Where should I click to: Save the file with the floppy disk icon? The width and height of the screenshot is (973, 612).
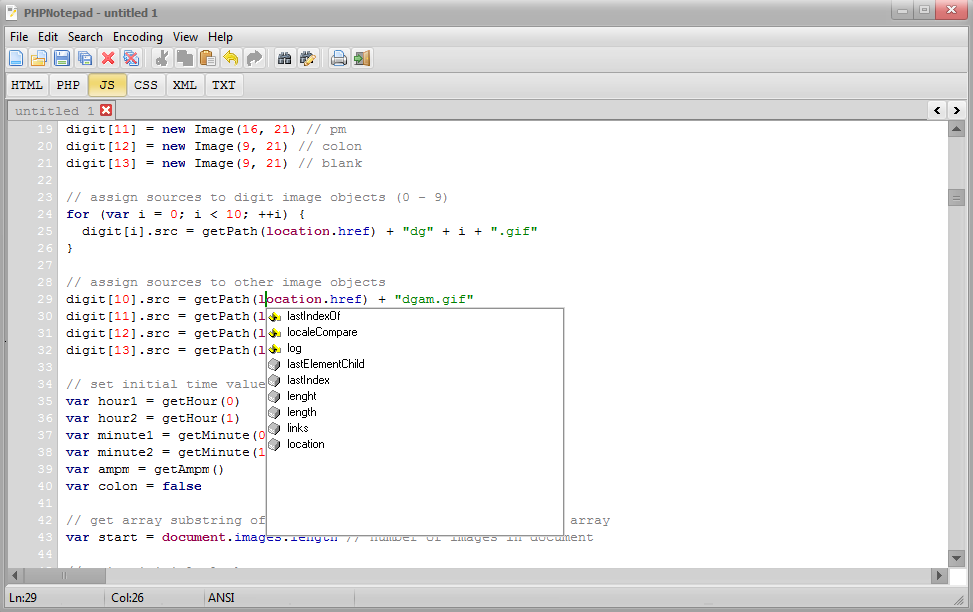(62, 59)
